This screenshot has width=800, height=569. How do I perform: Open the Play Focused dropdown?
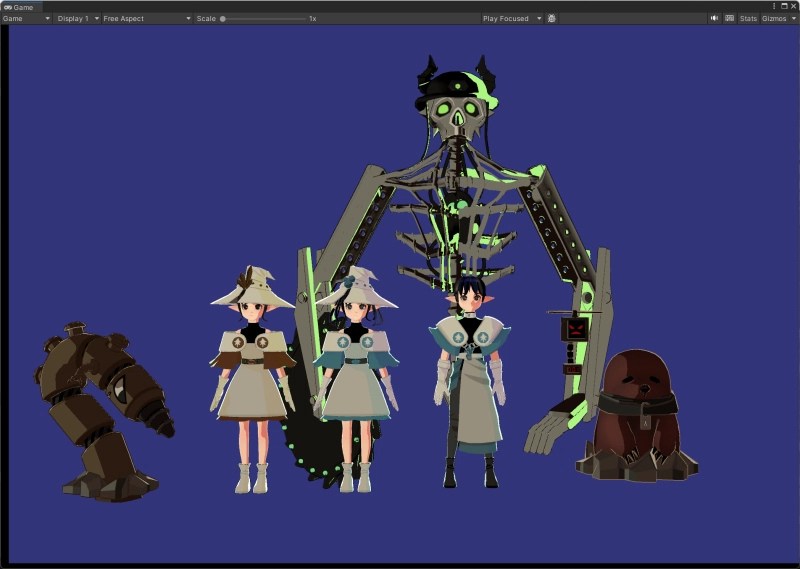click(511, 18)
